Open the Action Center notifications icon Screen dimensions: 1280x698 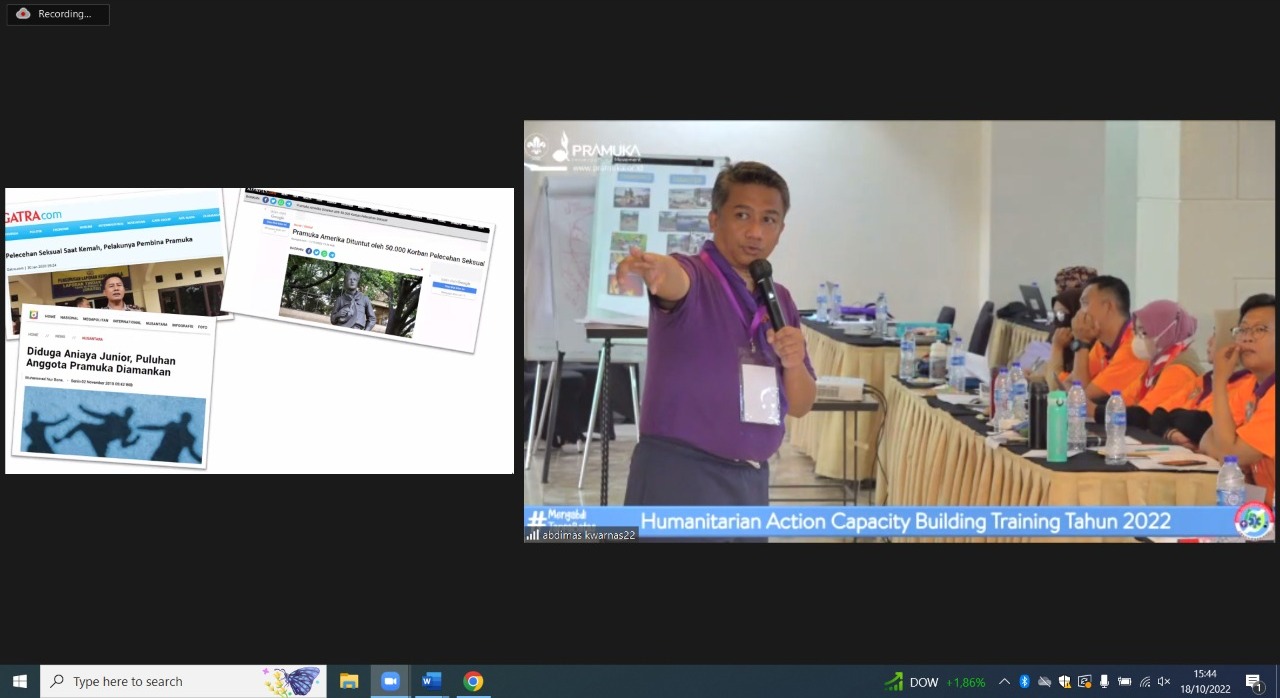(1254, 682)
